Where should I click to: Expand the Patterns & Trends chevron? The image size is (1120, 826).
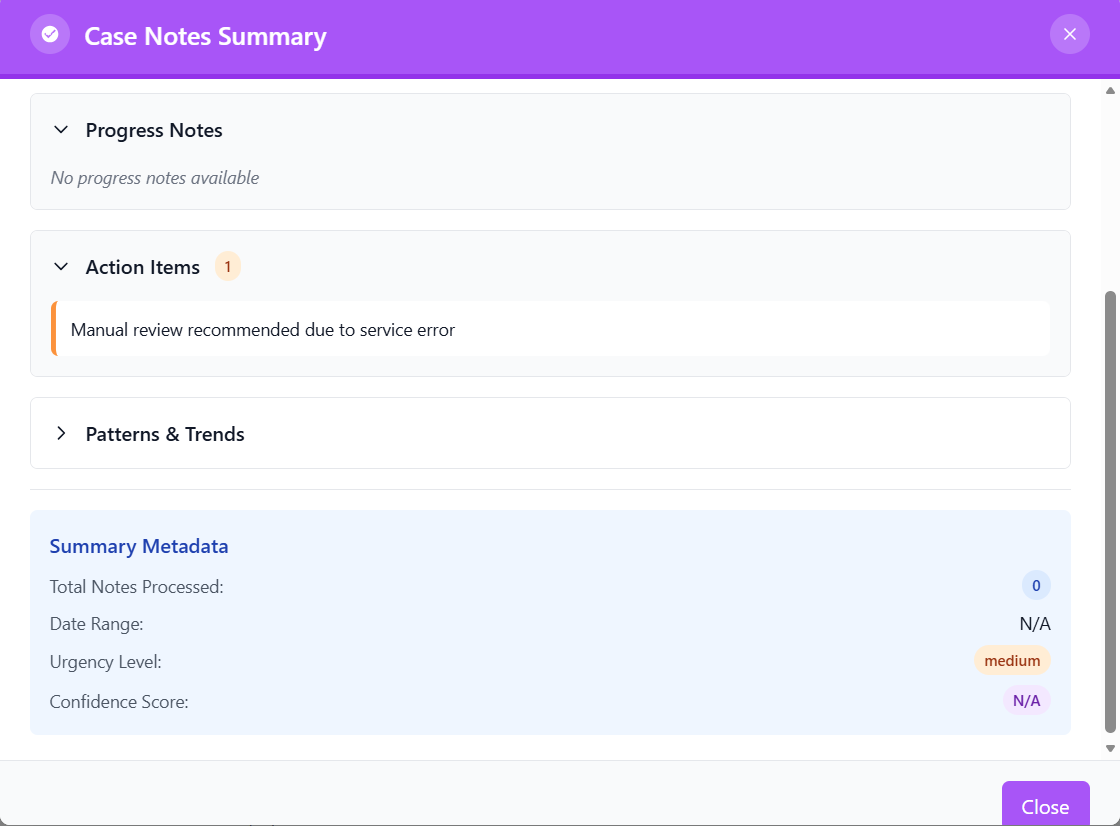[61, 434]
